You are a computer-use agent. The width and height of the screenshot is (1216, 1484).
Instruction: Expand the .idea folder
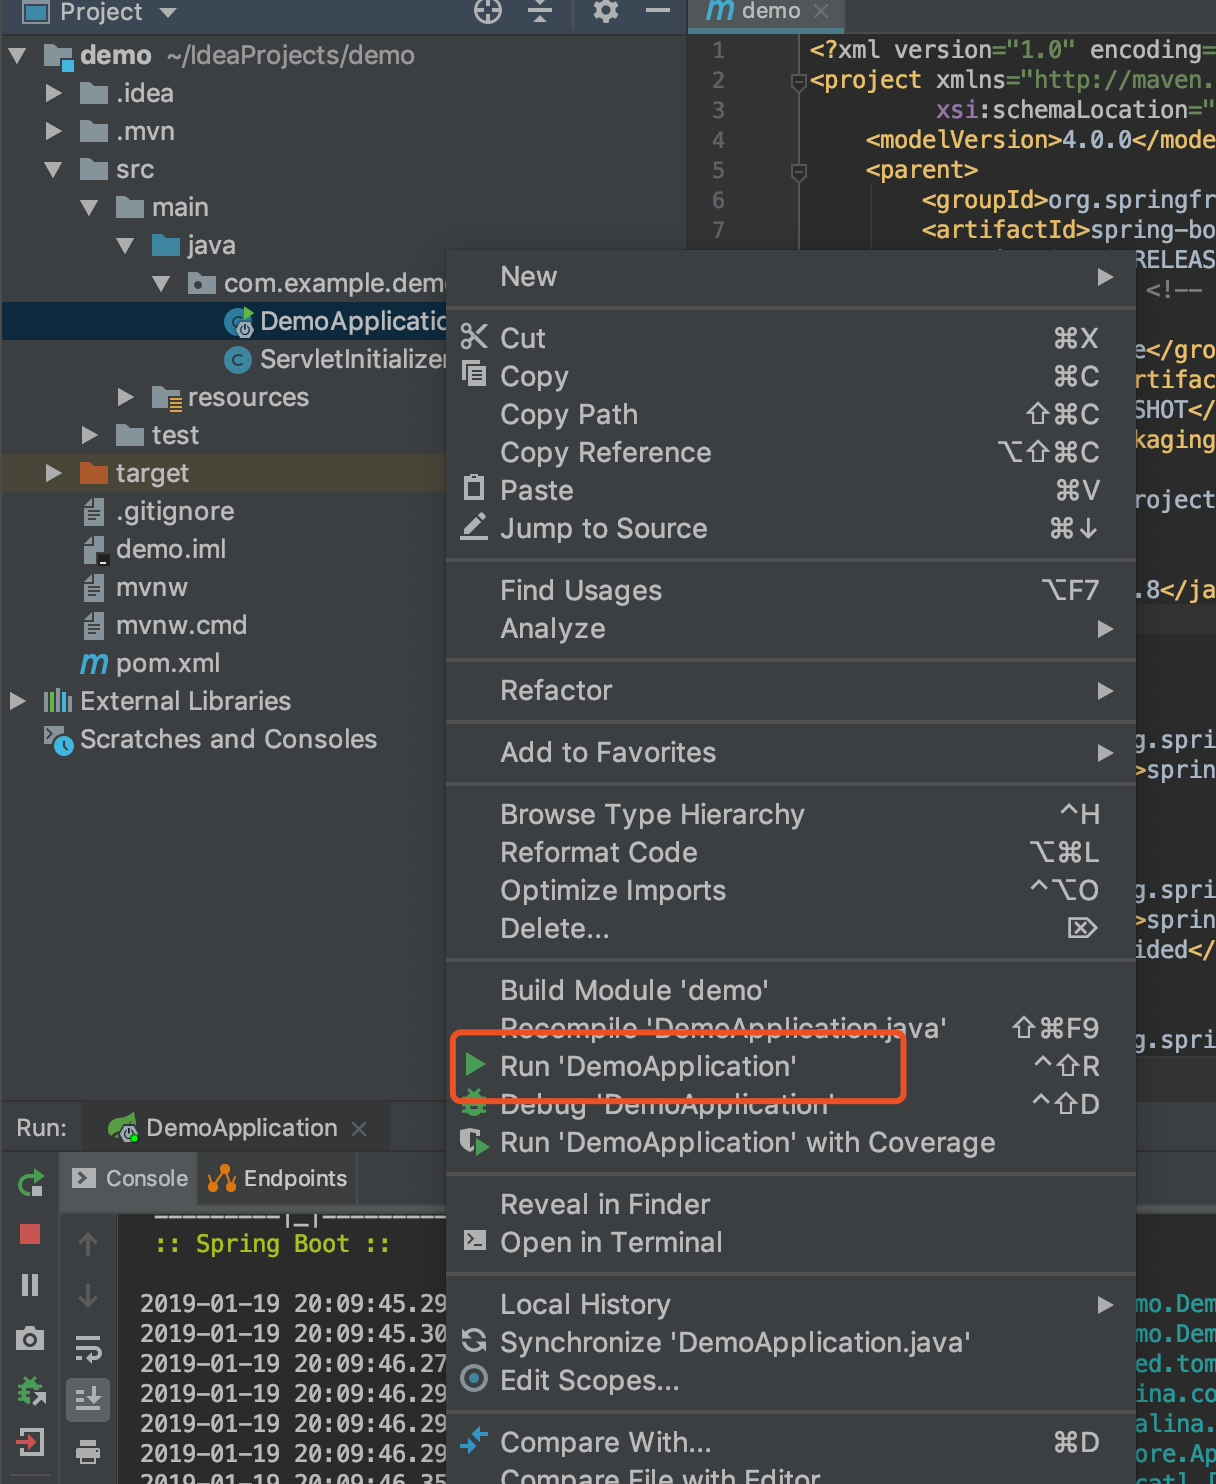[54, 93]
